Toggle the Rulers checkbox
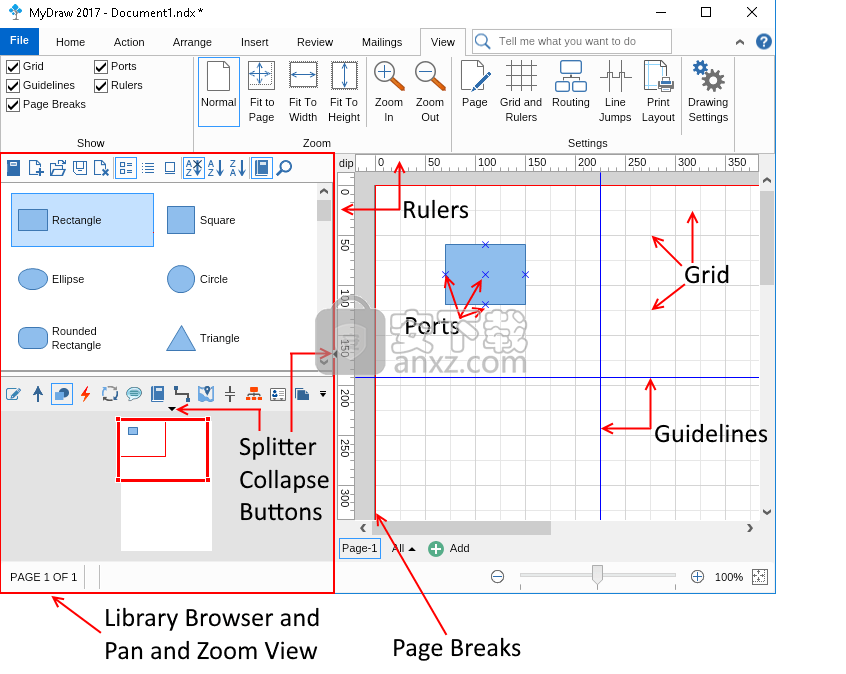The width and height of the screenshot is (846, 674). (101, 86)
